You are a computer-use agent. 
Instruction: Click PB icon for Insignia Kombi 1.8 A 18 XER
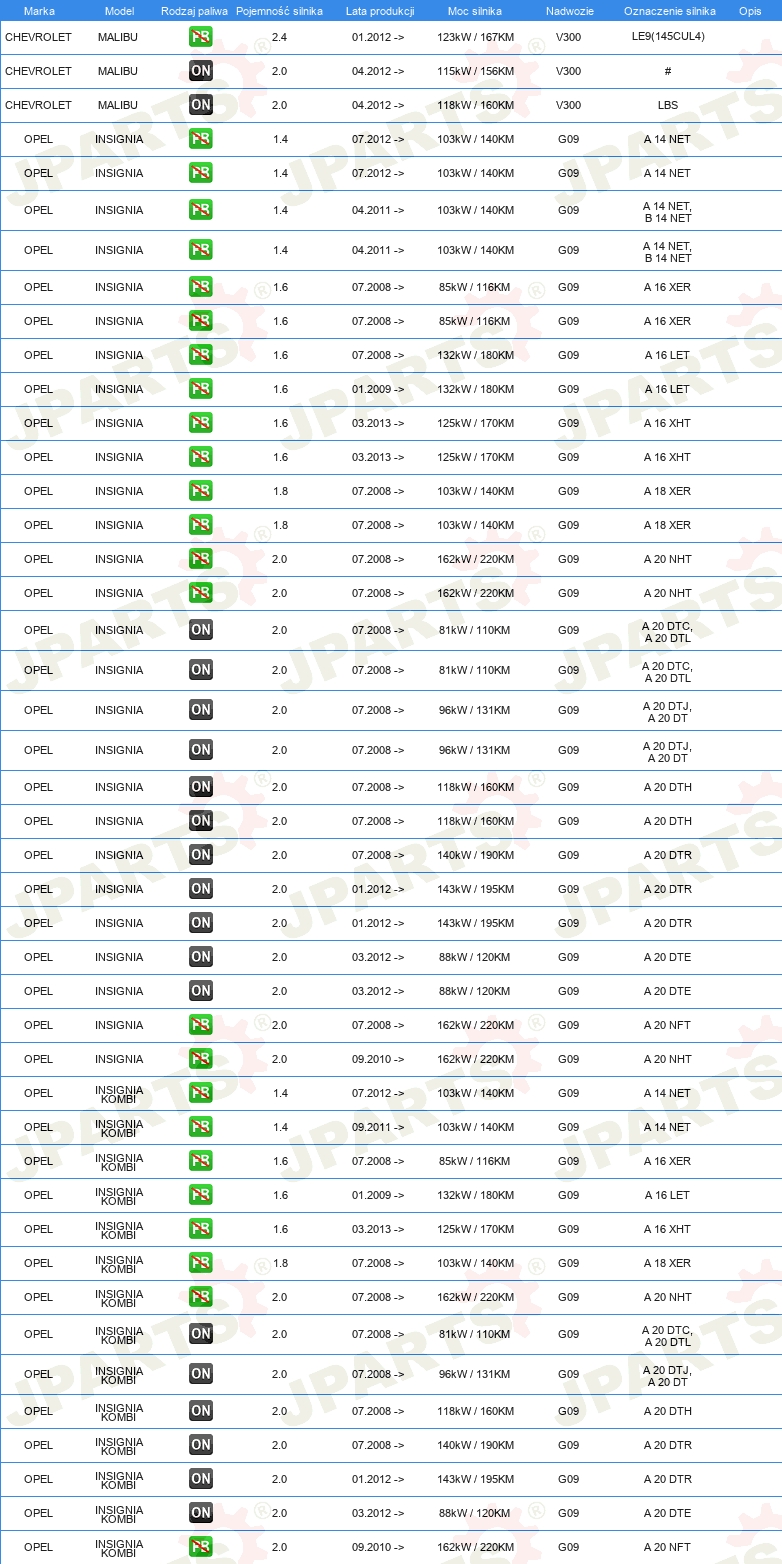coord(201,1263)
